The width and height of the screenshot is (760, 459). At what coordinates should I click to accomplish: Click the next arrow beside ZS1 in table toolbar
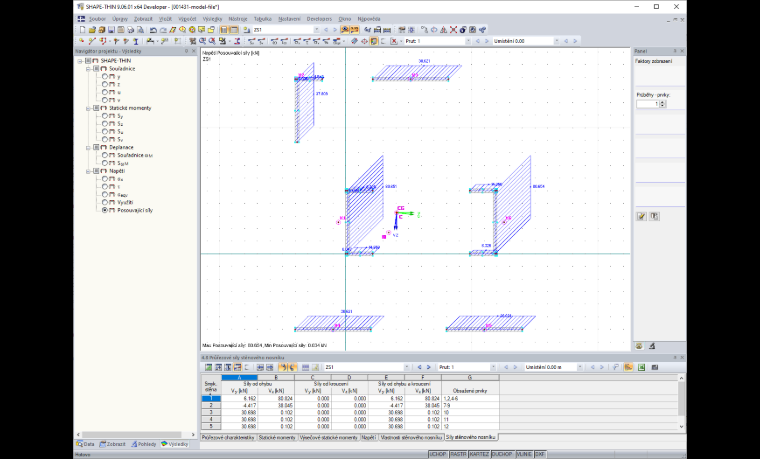[428, 367]
